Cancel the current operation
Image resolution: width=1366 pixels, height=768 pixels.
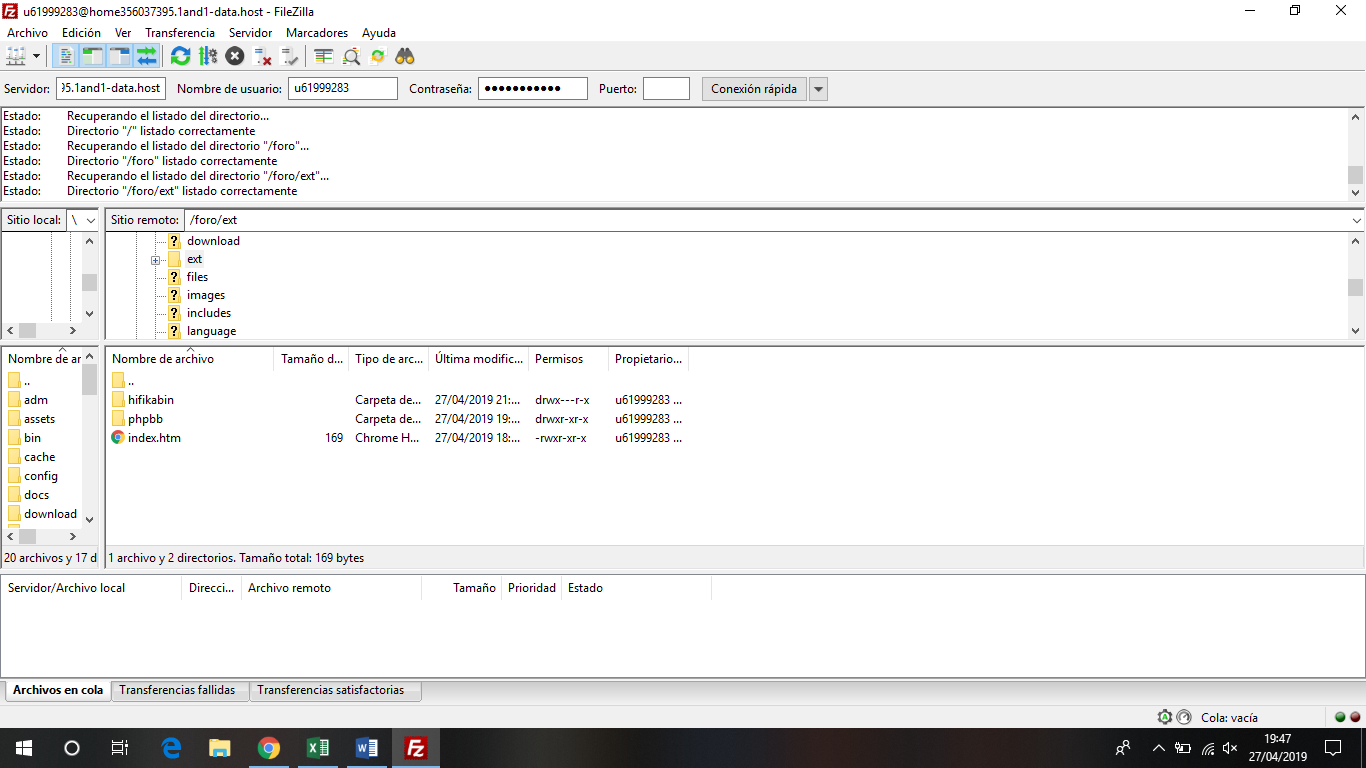pyautogui.click(x=235, y=56)
